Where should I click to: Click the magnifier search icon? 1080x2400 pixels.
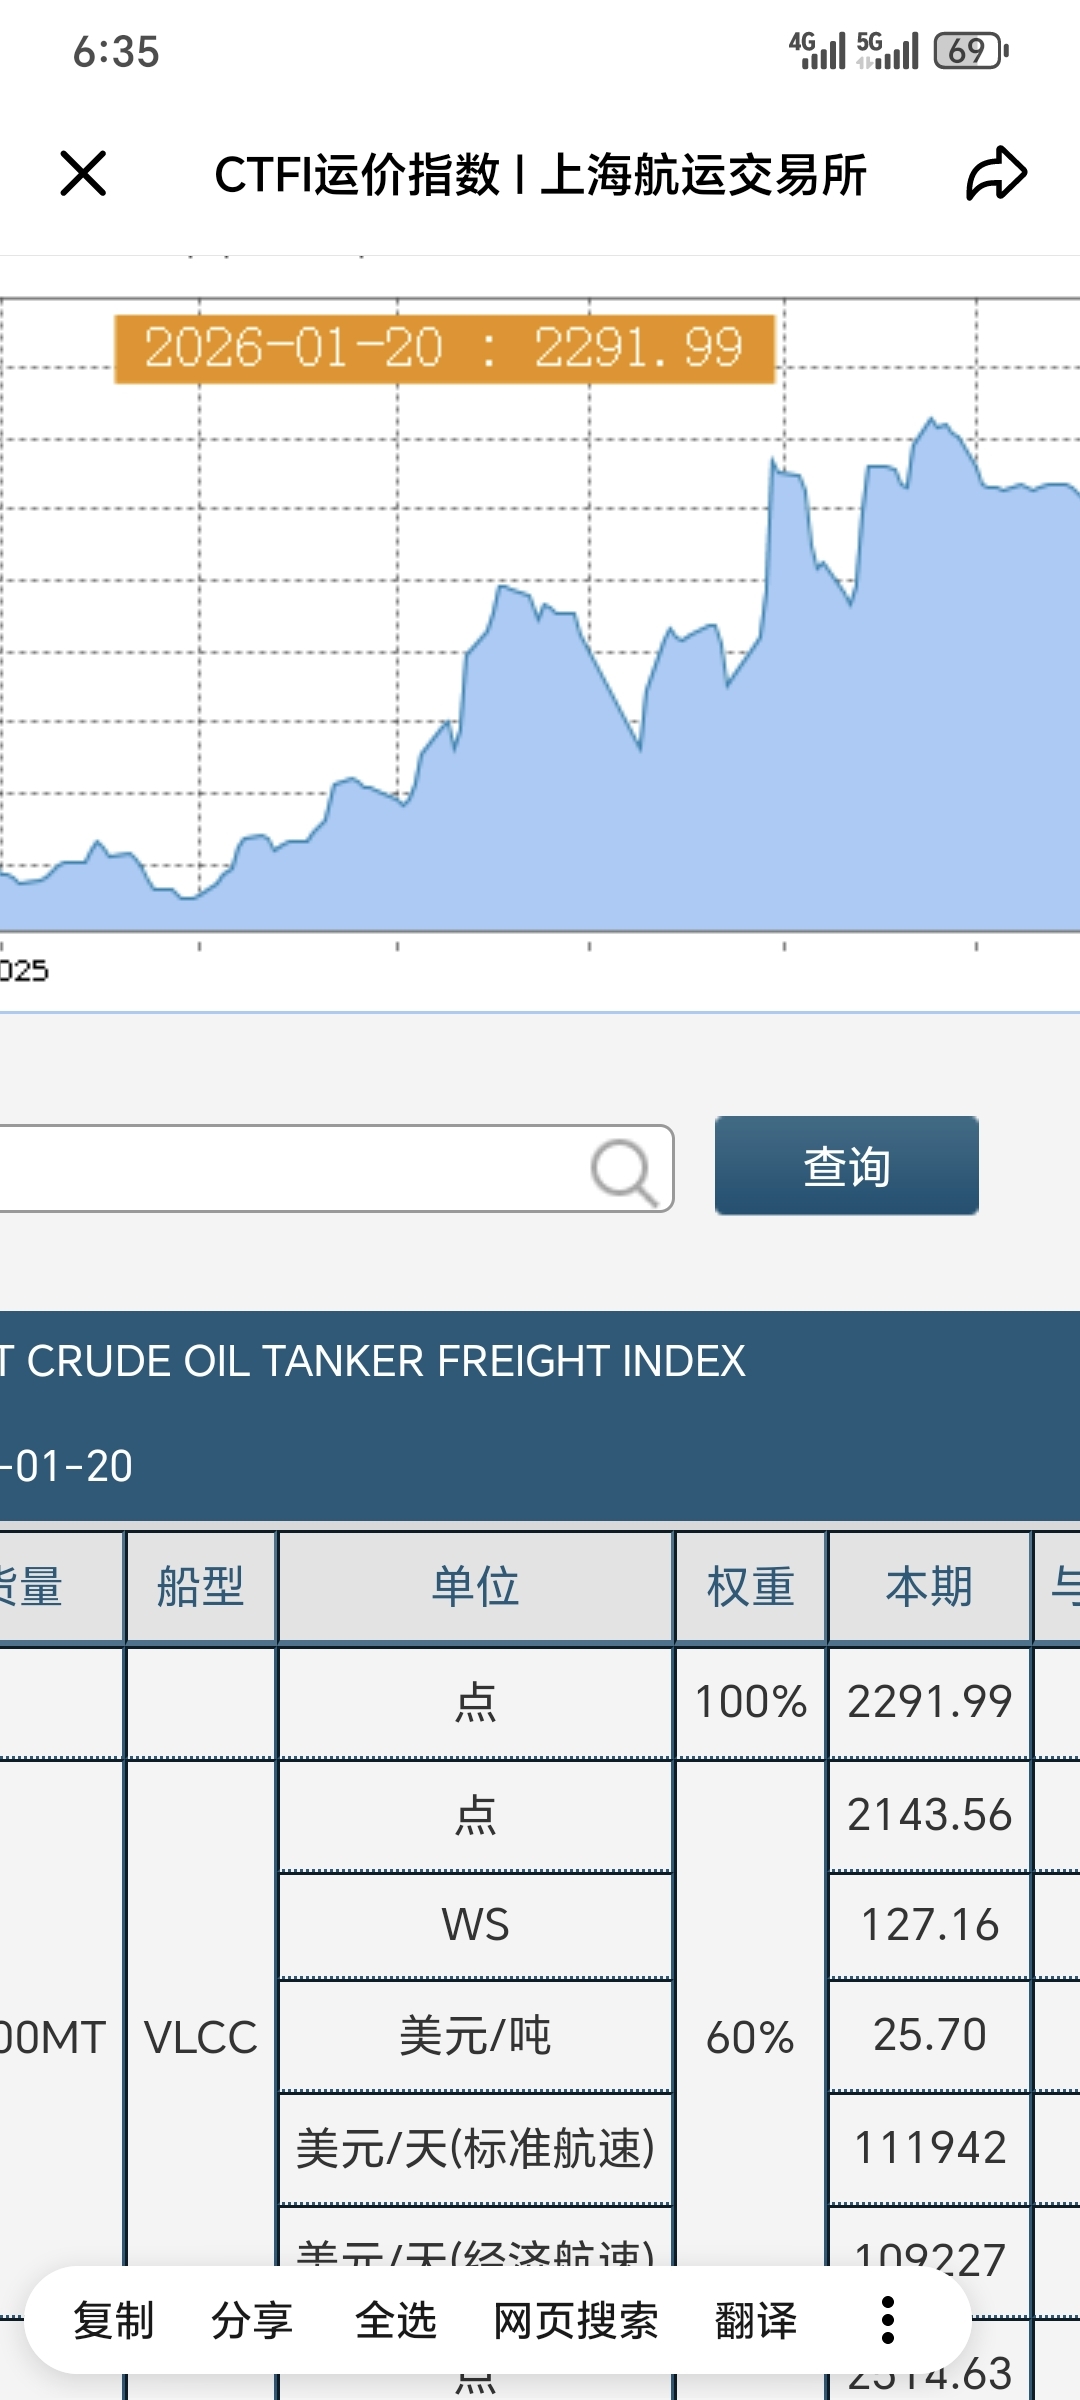[624, 1170]
